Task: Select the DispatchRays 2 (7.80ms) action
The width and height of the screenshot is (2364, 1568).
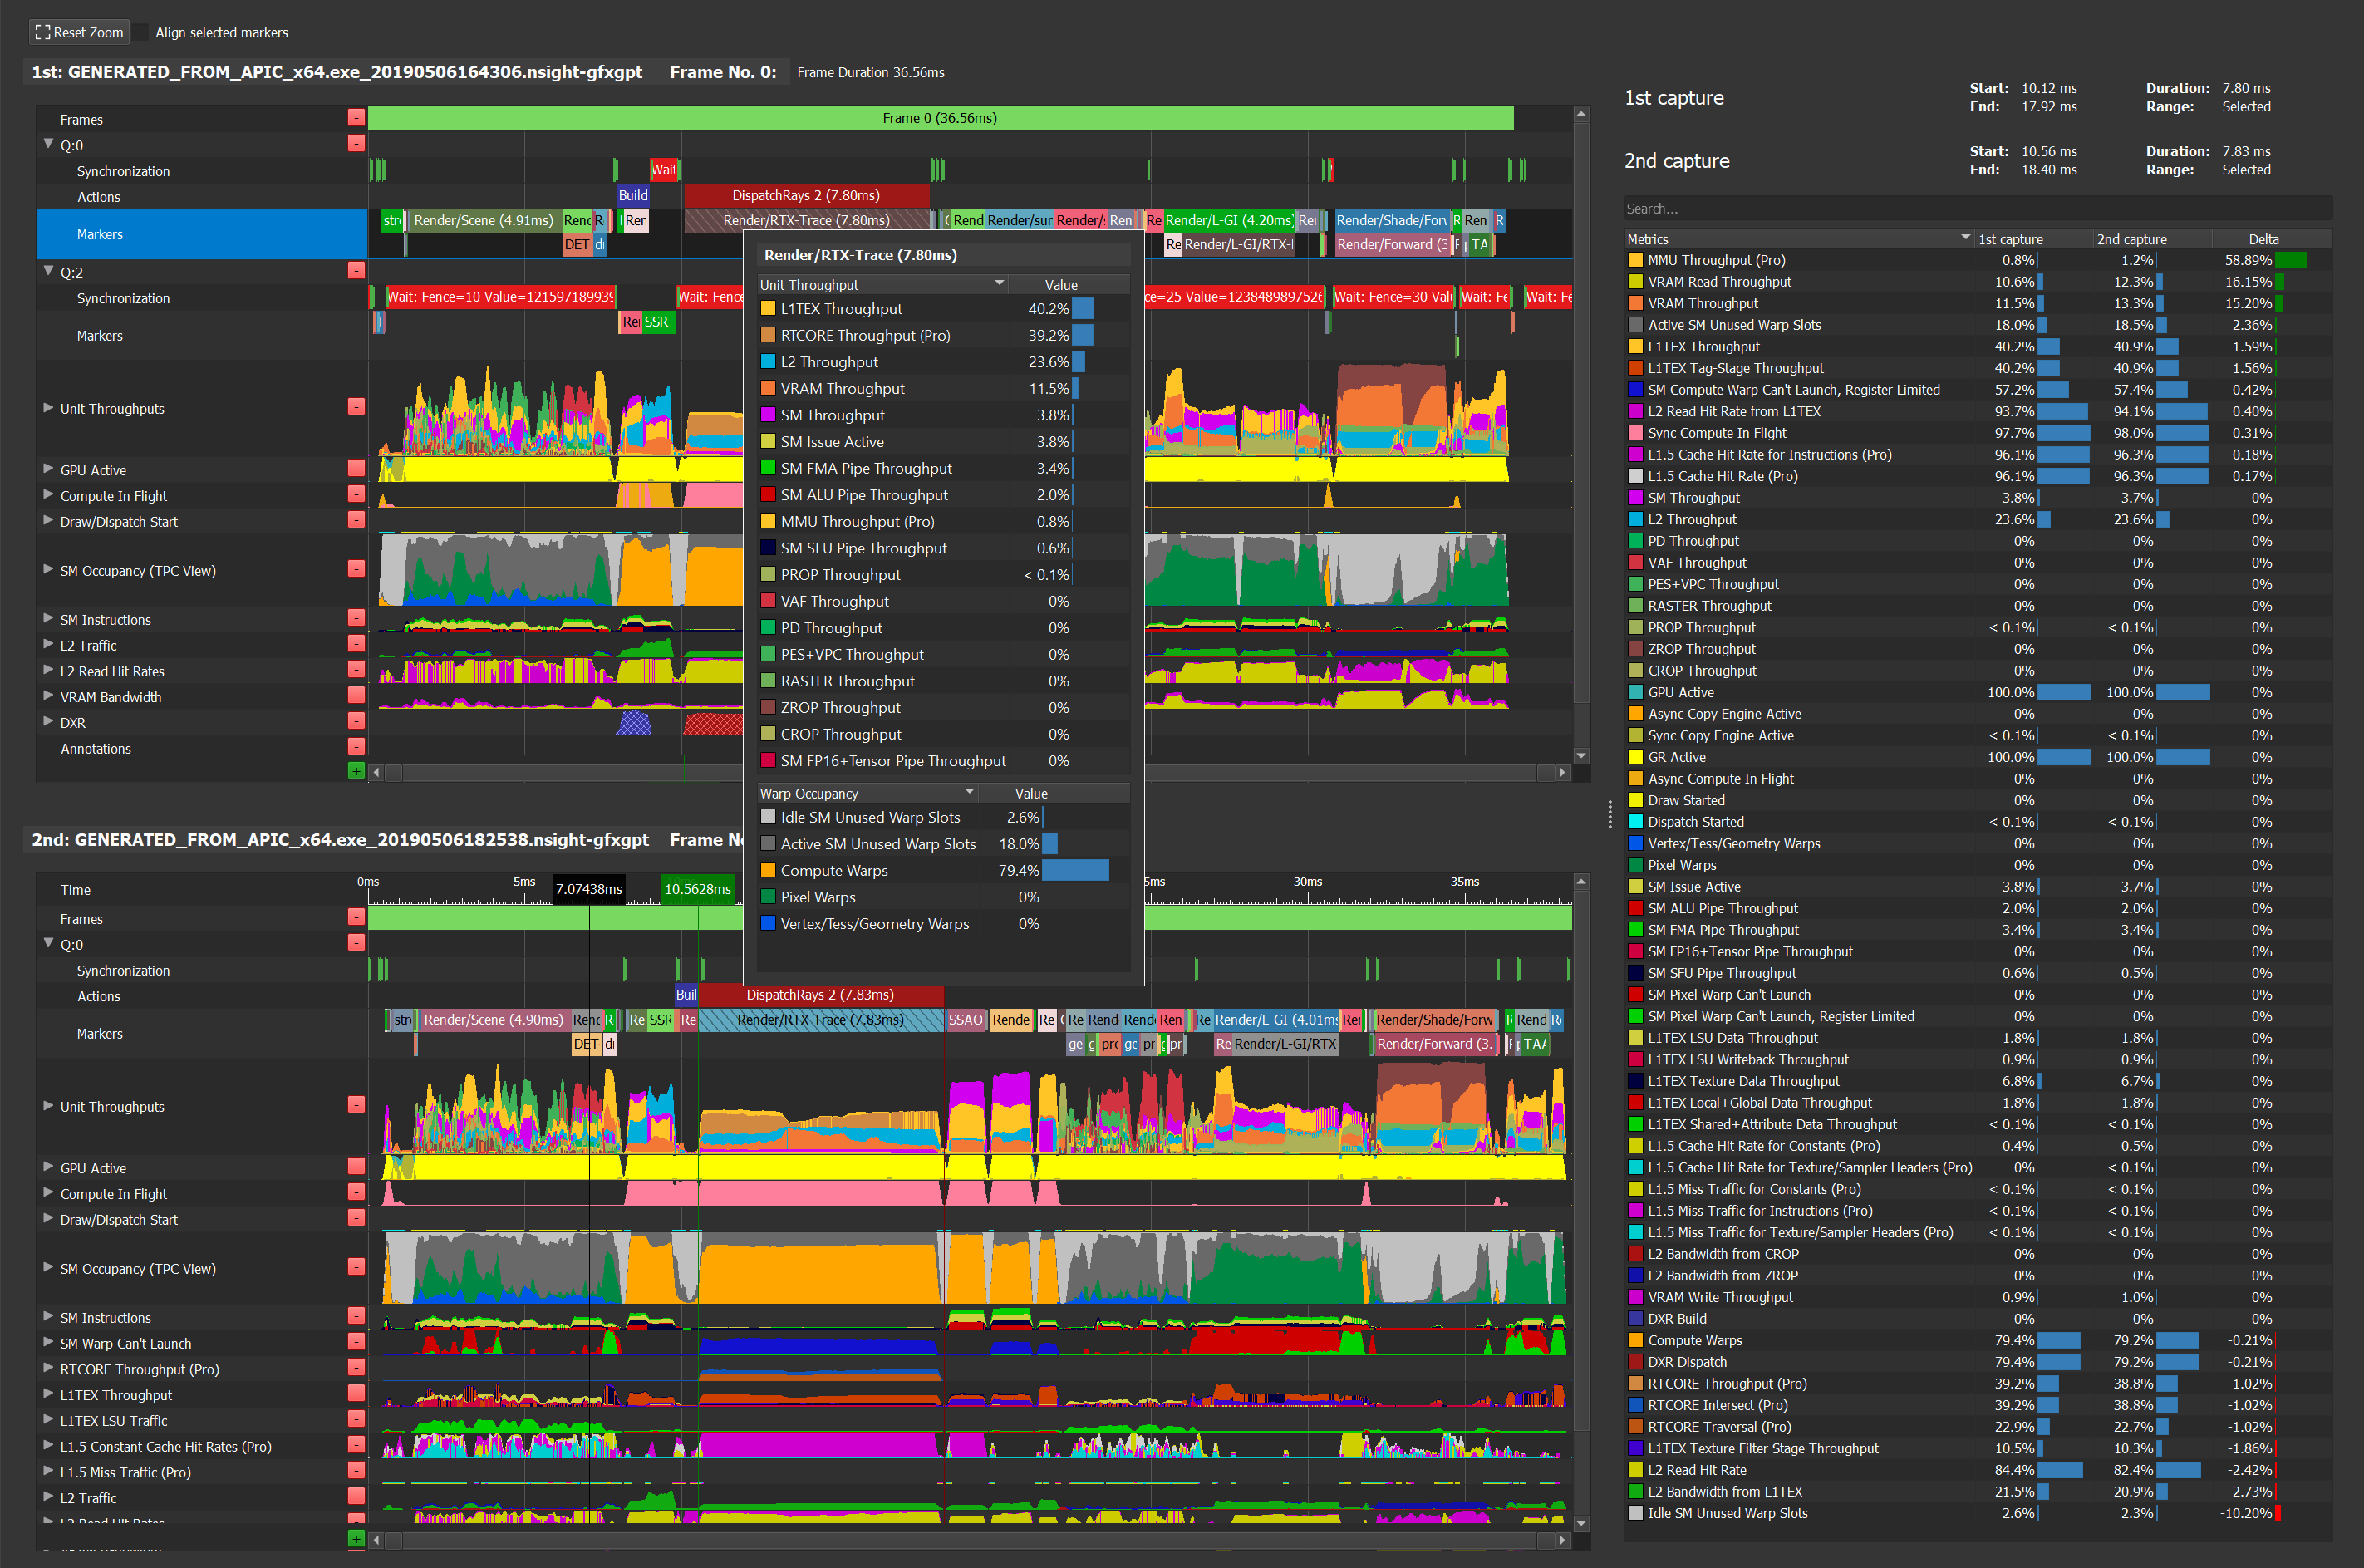Action: point(805,196)
